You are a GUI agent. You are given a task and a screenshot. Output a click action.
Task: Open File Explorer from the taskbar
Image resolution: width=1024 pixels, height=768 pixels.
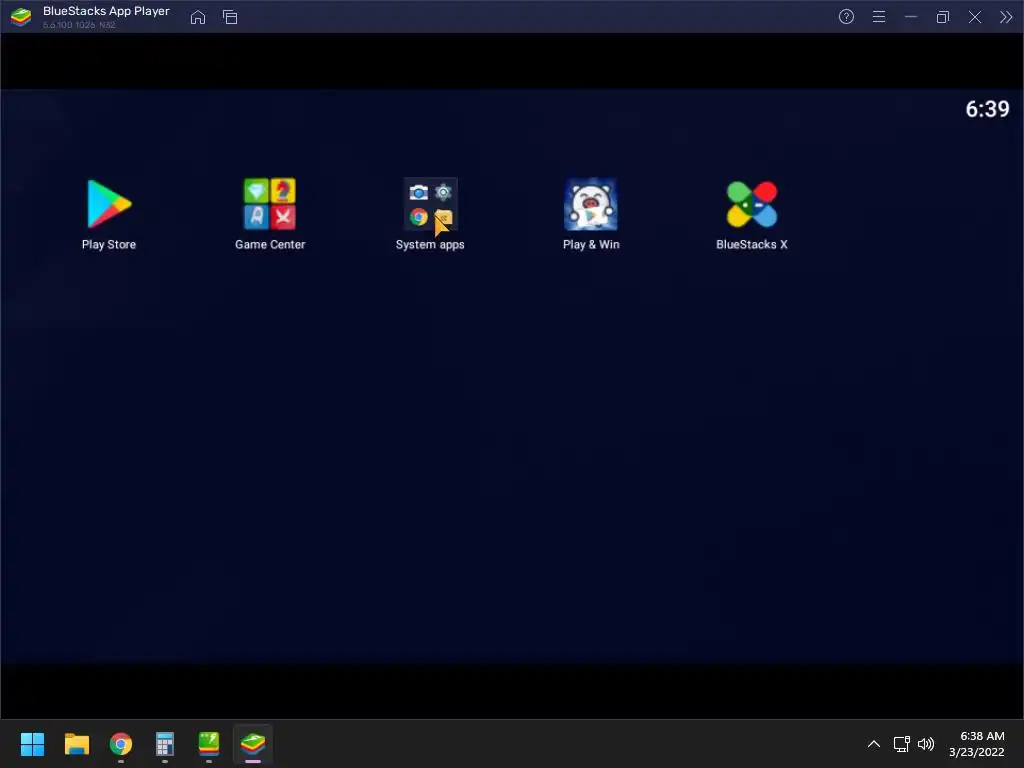77,744
